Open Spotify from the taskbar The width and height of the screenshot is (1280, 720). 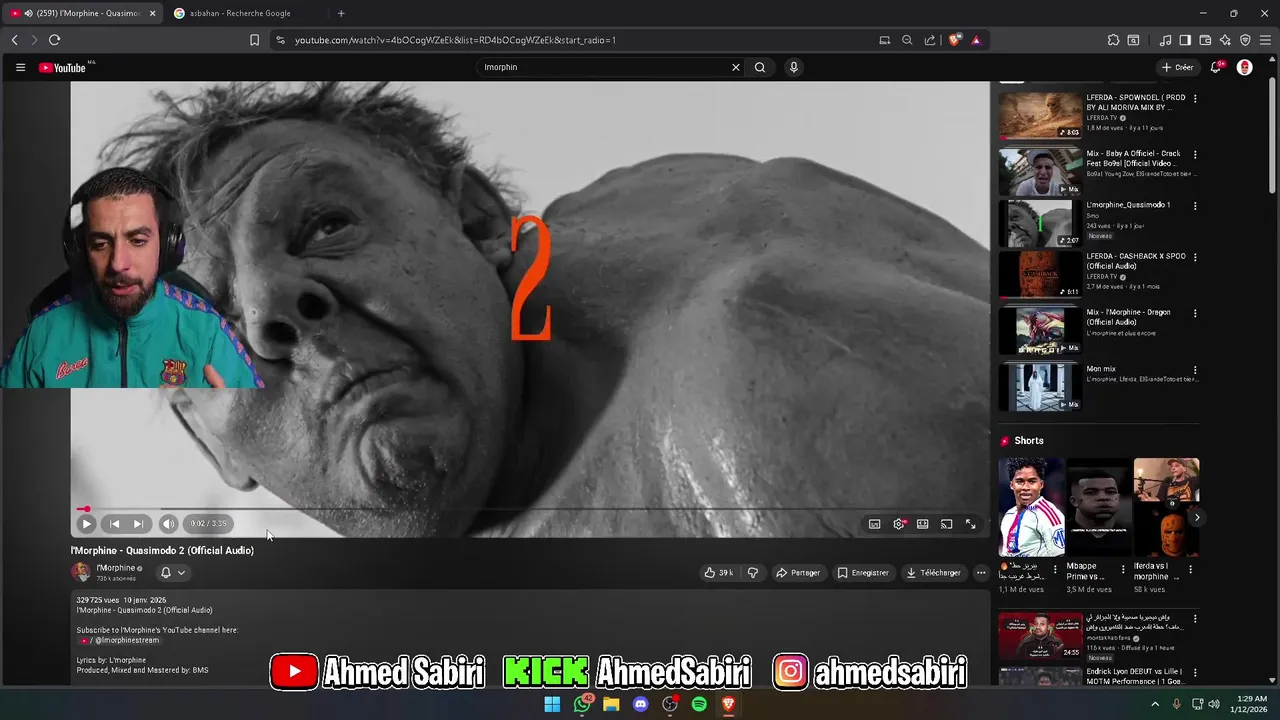click(x=699, y=704)
